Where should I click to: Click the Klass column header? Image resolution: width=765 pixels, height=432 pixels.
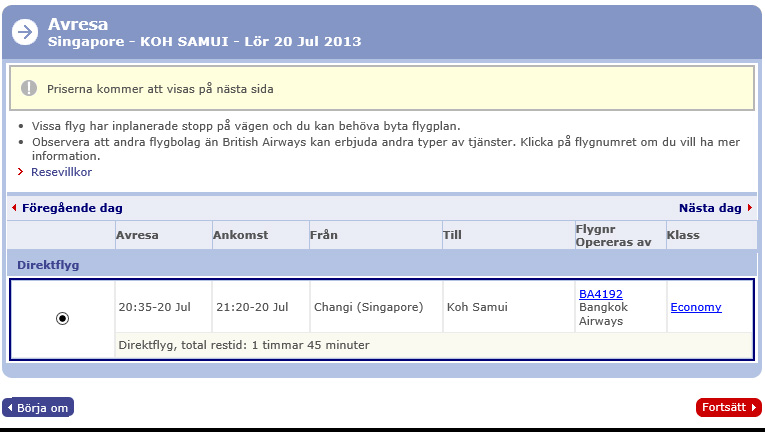683,235
